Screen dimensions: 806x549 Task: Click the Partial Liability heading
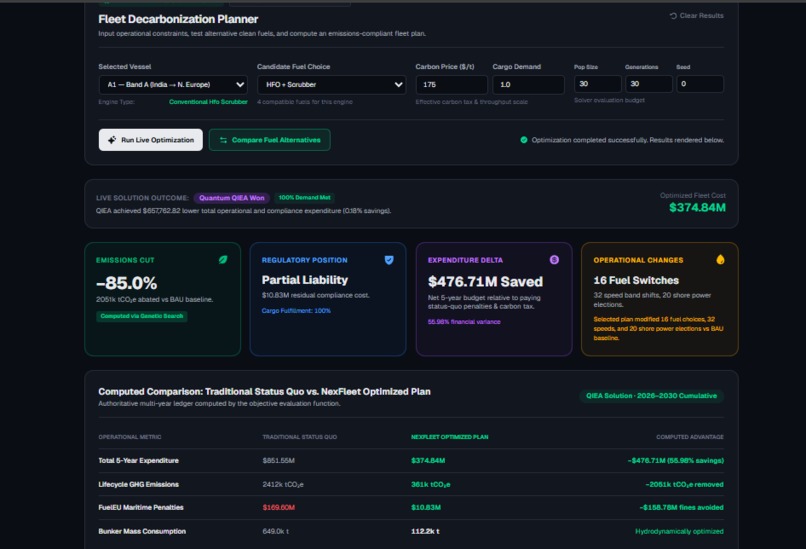305,280
